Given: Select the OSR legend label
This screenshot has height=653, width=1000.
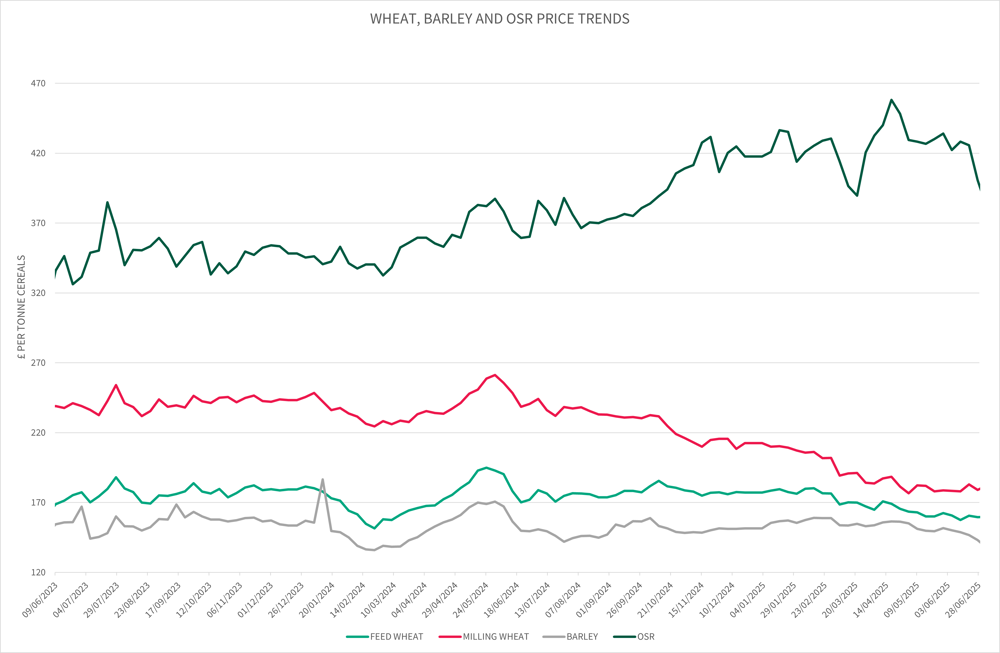Looking at the screenshot, I should [x=647, y=635].
